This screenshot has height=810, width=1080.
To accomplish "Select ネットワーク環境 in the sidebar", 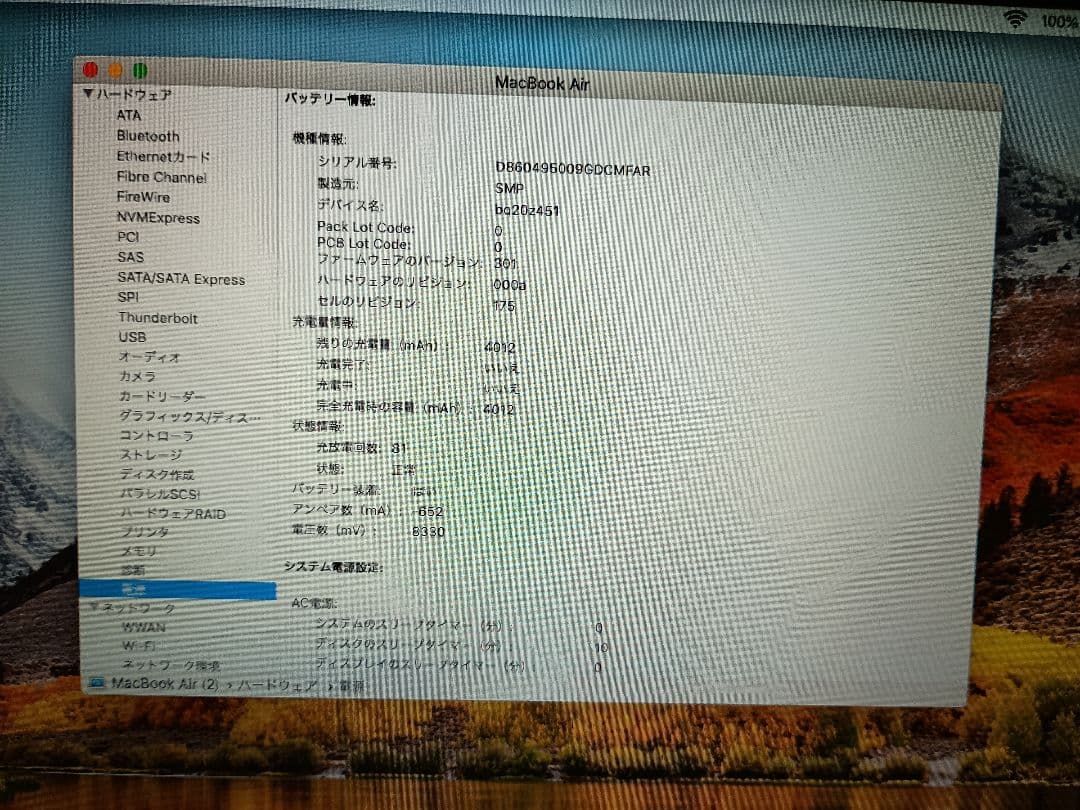I will tap(171, 665).
